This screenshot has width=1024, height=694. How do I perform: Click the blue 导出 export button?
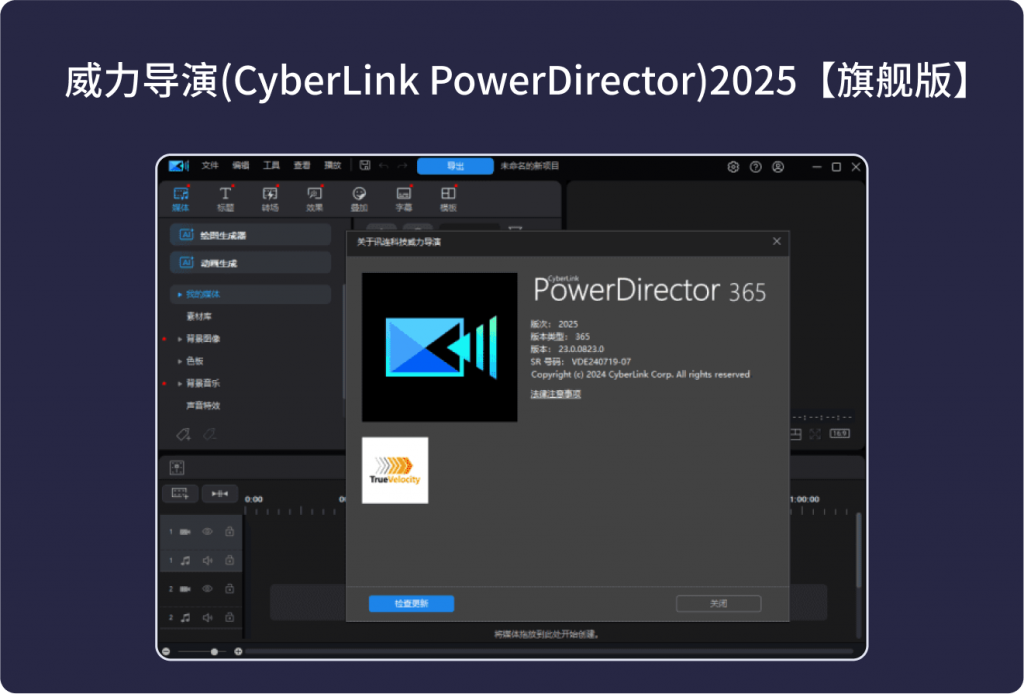[x=455, y=166]
